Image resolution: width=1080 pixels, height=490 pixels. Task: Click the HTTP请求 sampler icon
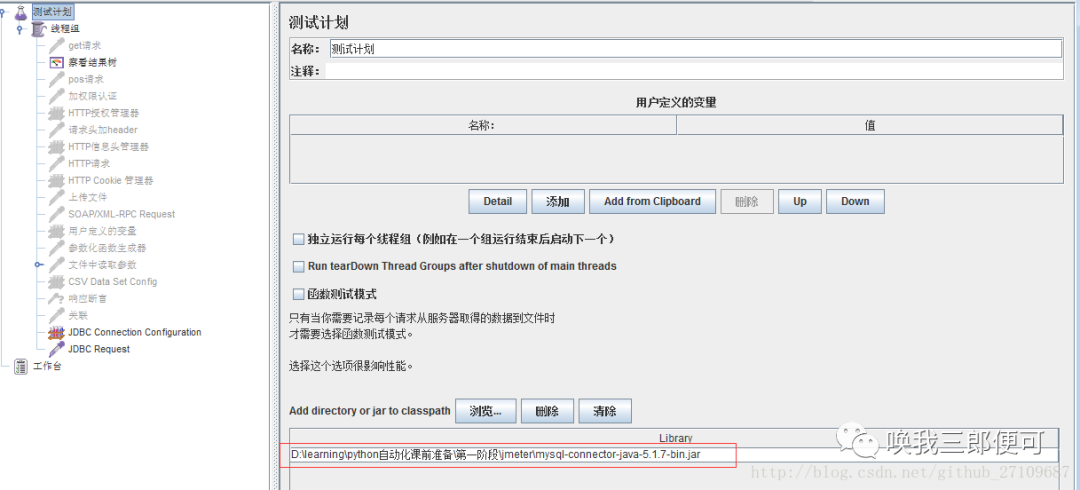[56, 163]
